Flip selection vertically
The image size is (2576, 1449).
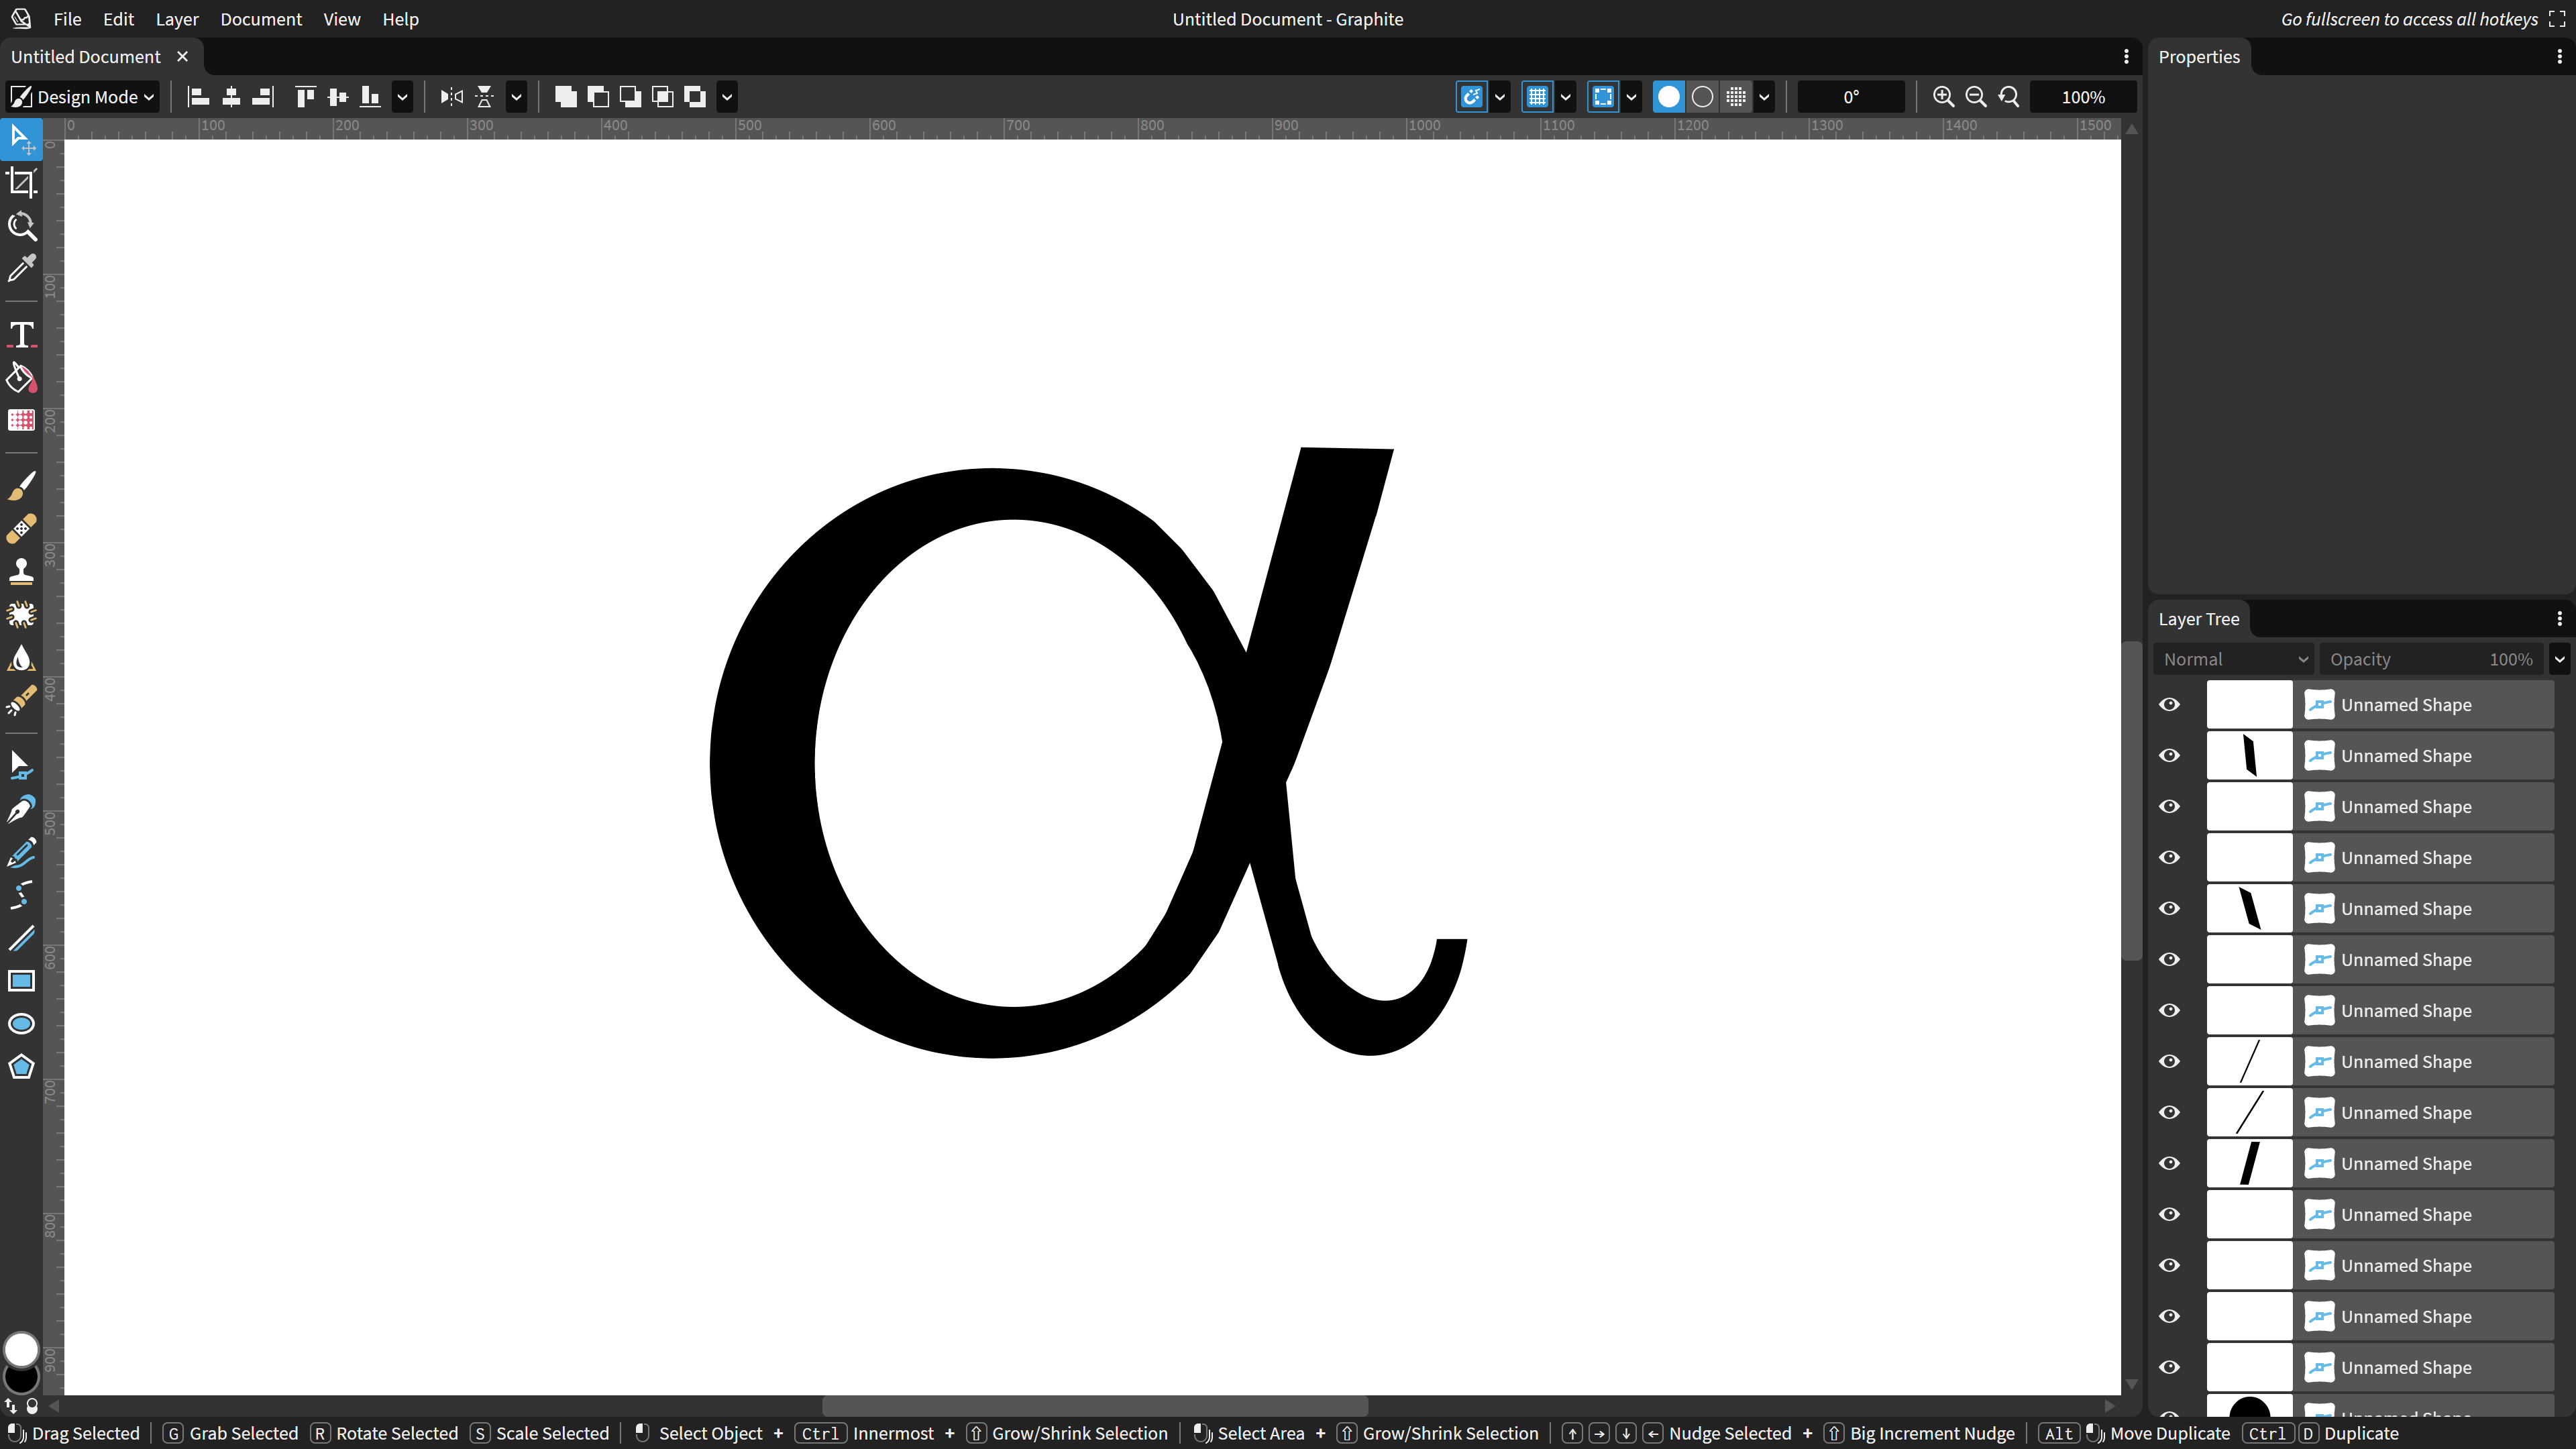point(485,97)
